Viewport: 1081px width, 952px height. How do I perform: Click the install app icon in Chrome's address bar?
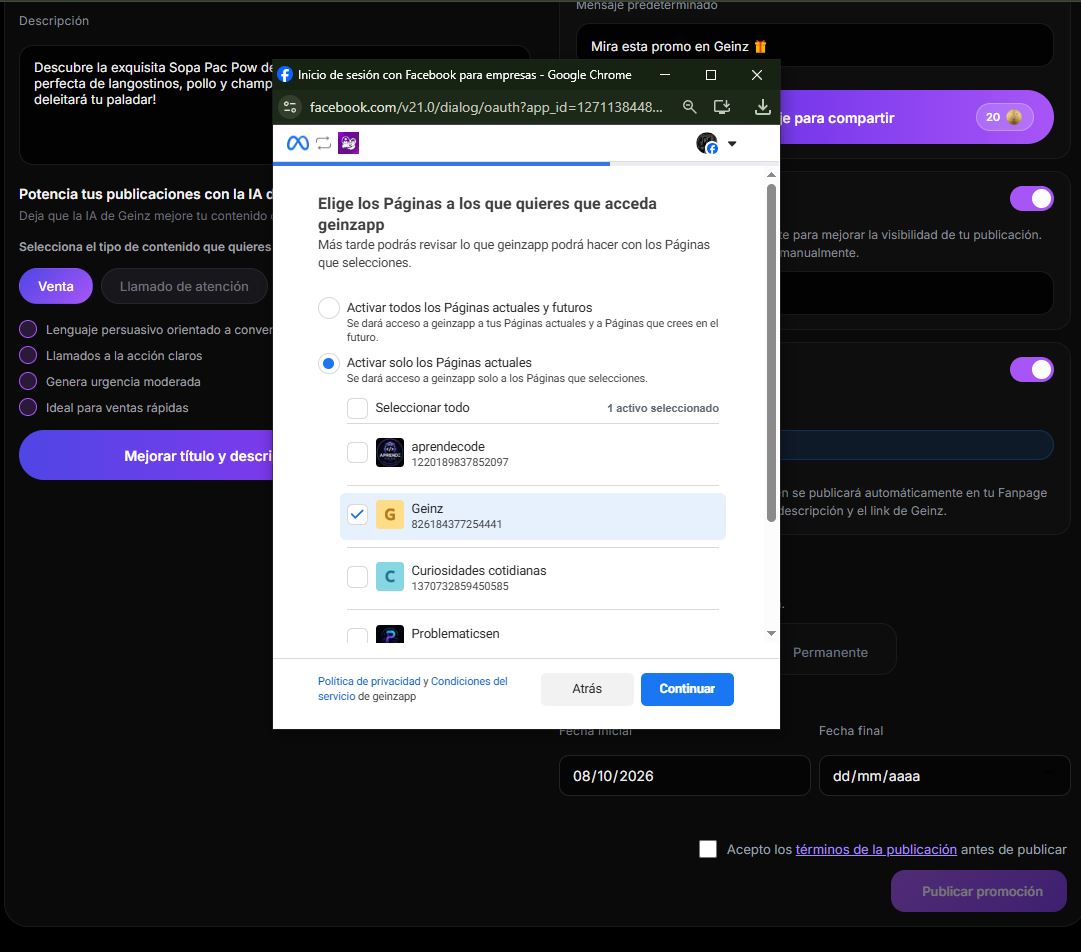(722, 107)
